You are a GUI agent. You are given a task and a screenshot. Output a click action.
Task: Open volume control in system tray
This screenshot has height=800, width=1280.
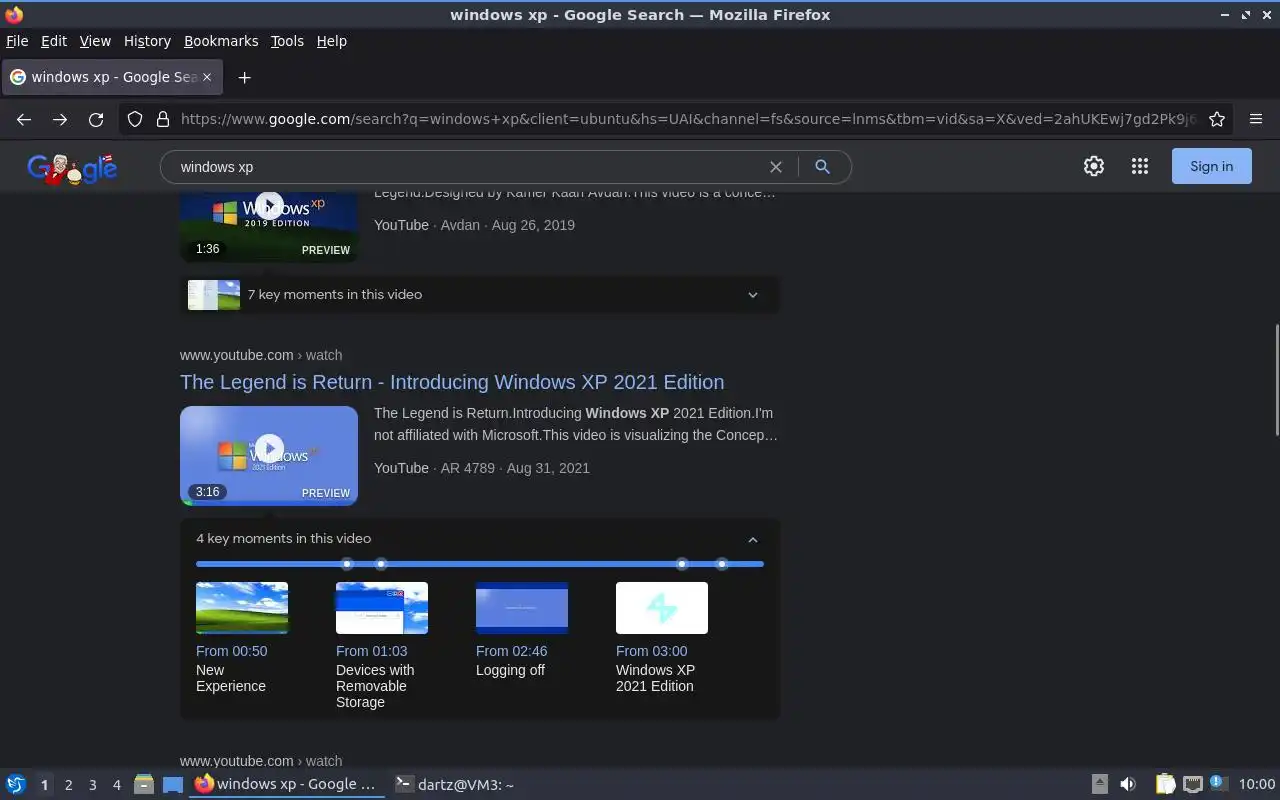point(1128,784)
